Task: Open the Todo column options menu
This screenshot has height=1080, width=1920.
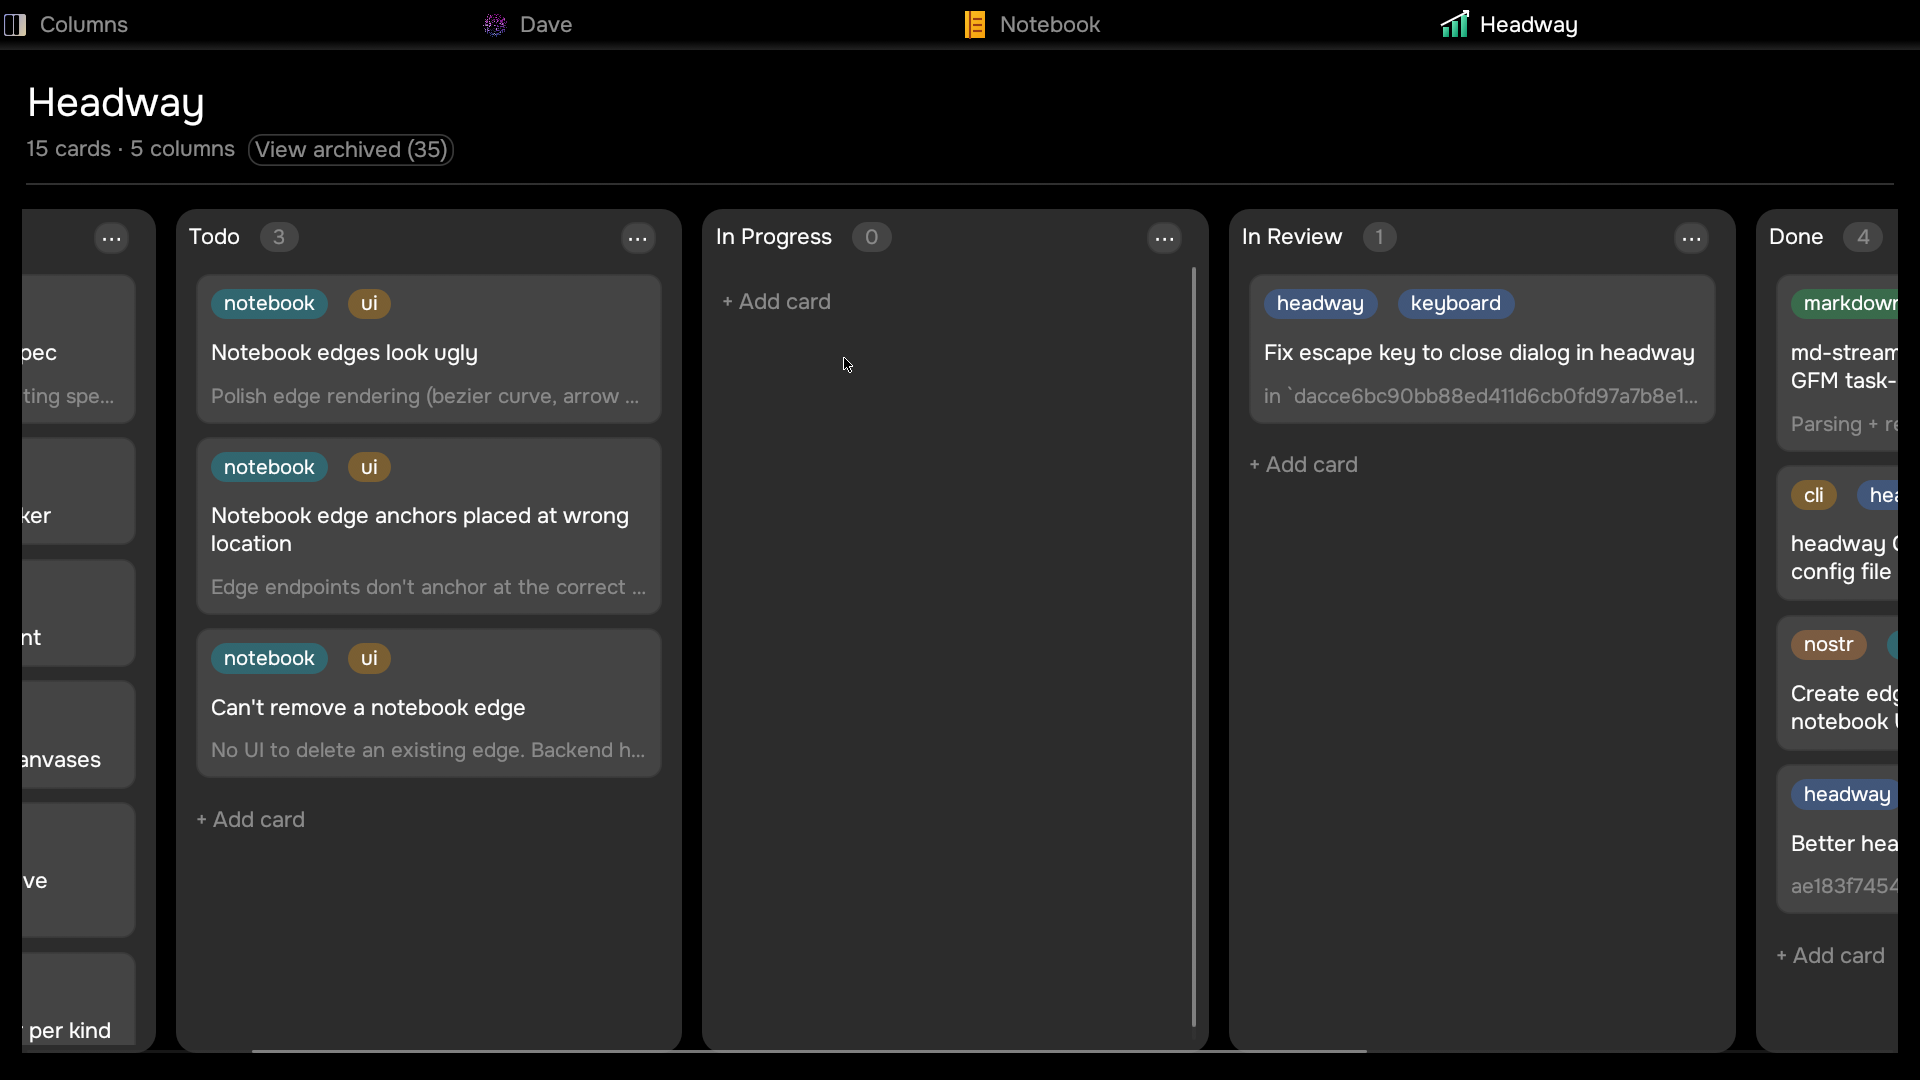Action: (x=638, y=238)
